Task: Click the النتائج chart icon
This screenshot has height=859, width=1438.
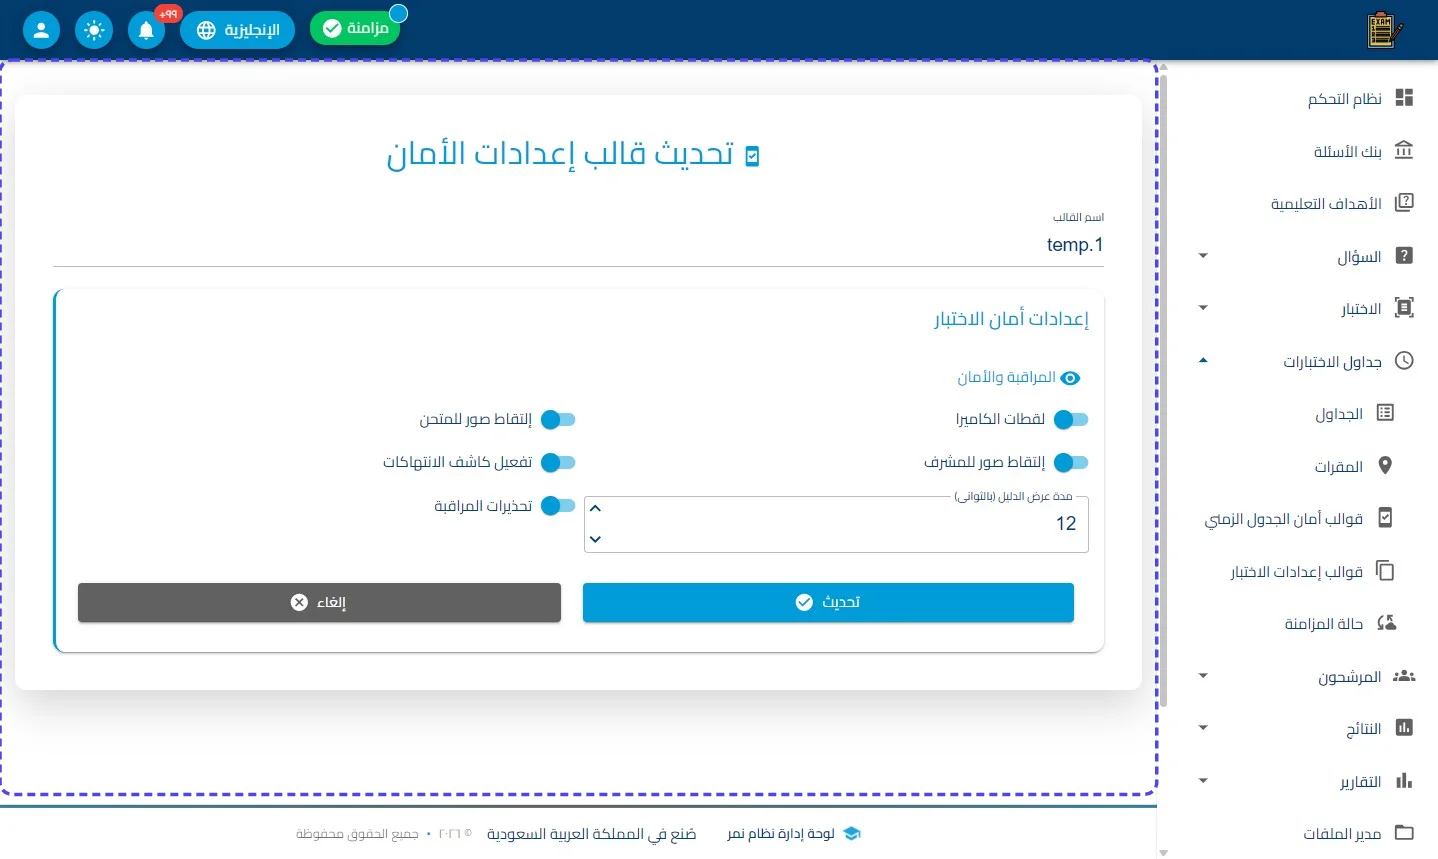Action: pos(1404,727)
